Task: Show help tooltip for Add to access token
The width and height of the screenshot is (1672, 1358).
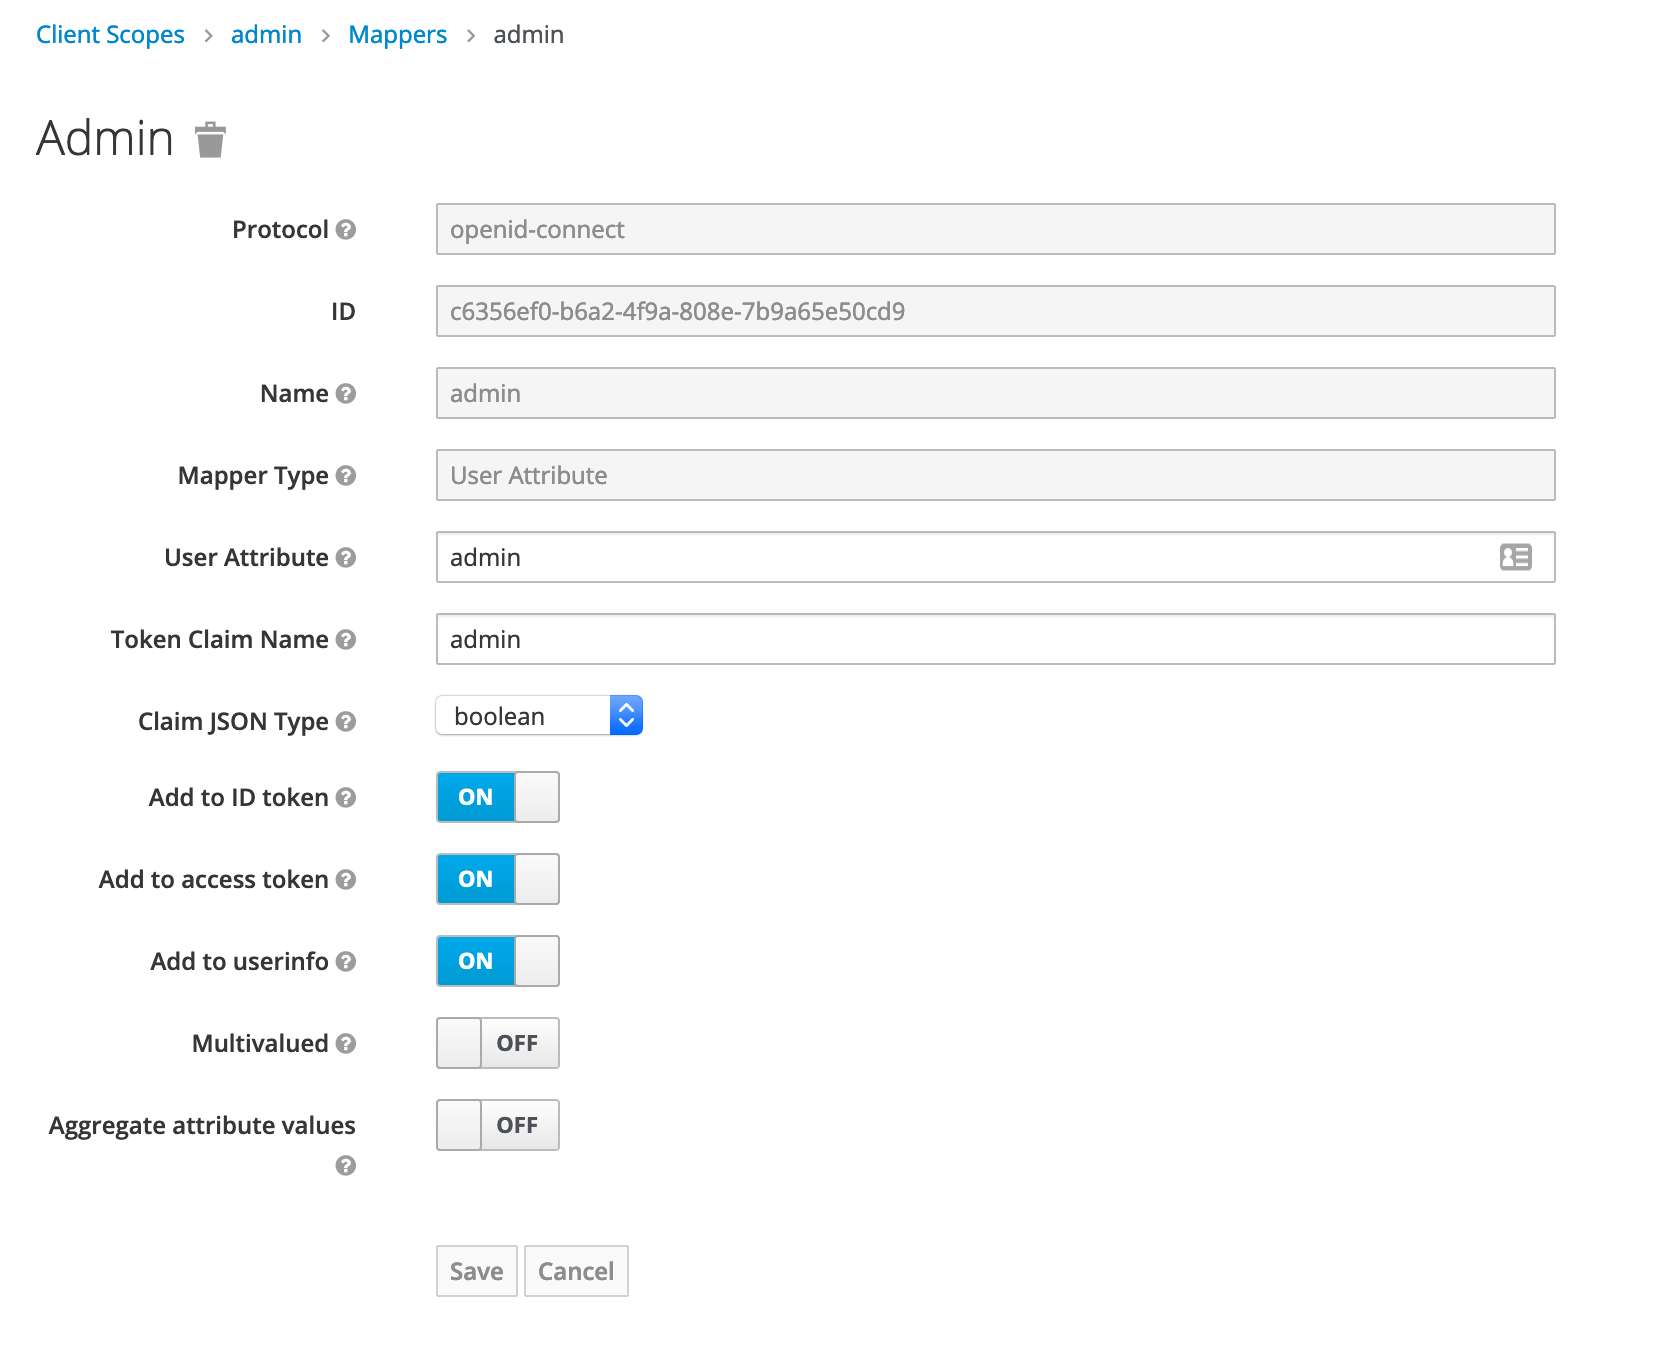Action: point(346,879)
